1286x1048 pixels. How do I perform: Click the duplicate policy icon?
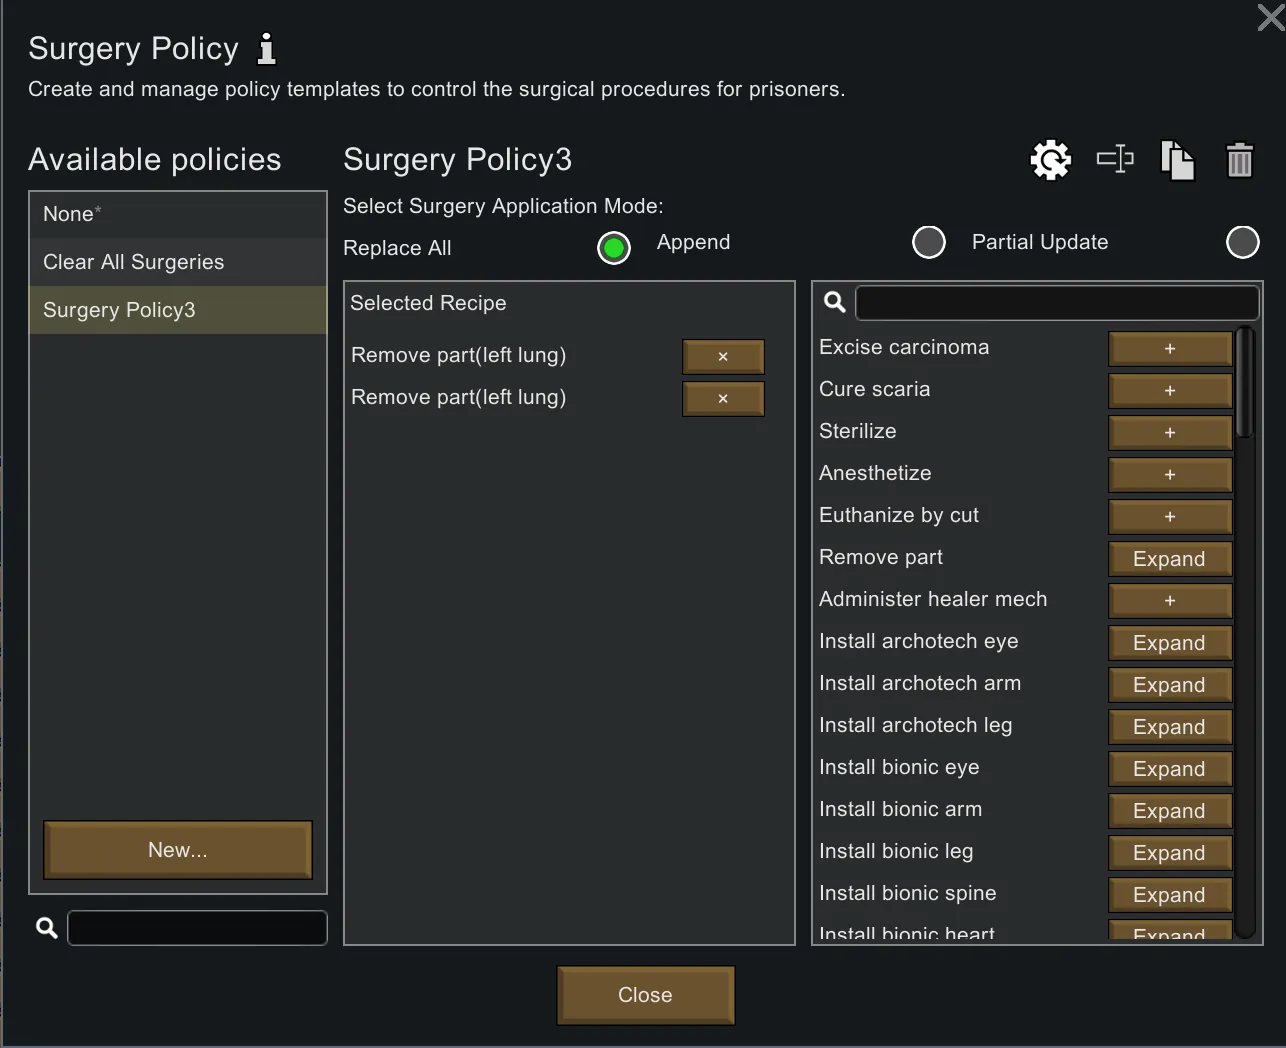pyautogui.click(x=1177, y=160)
